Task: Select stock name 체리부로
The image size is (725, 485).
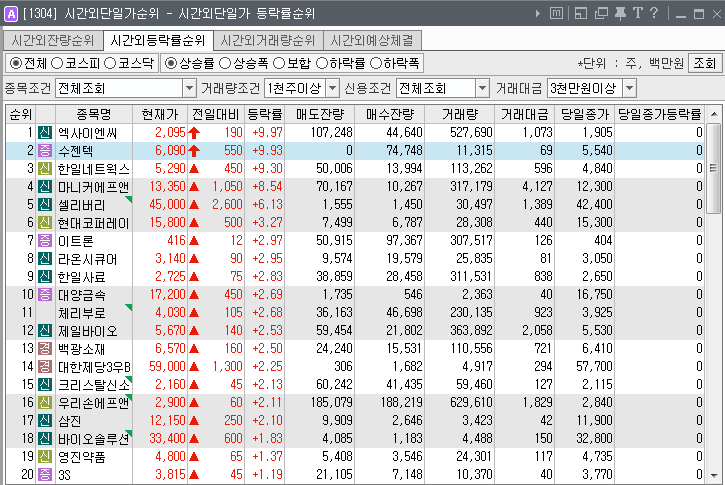Action: coord(82,313)
